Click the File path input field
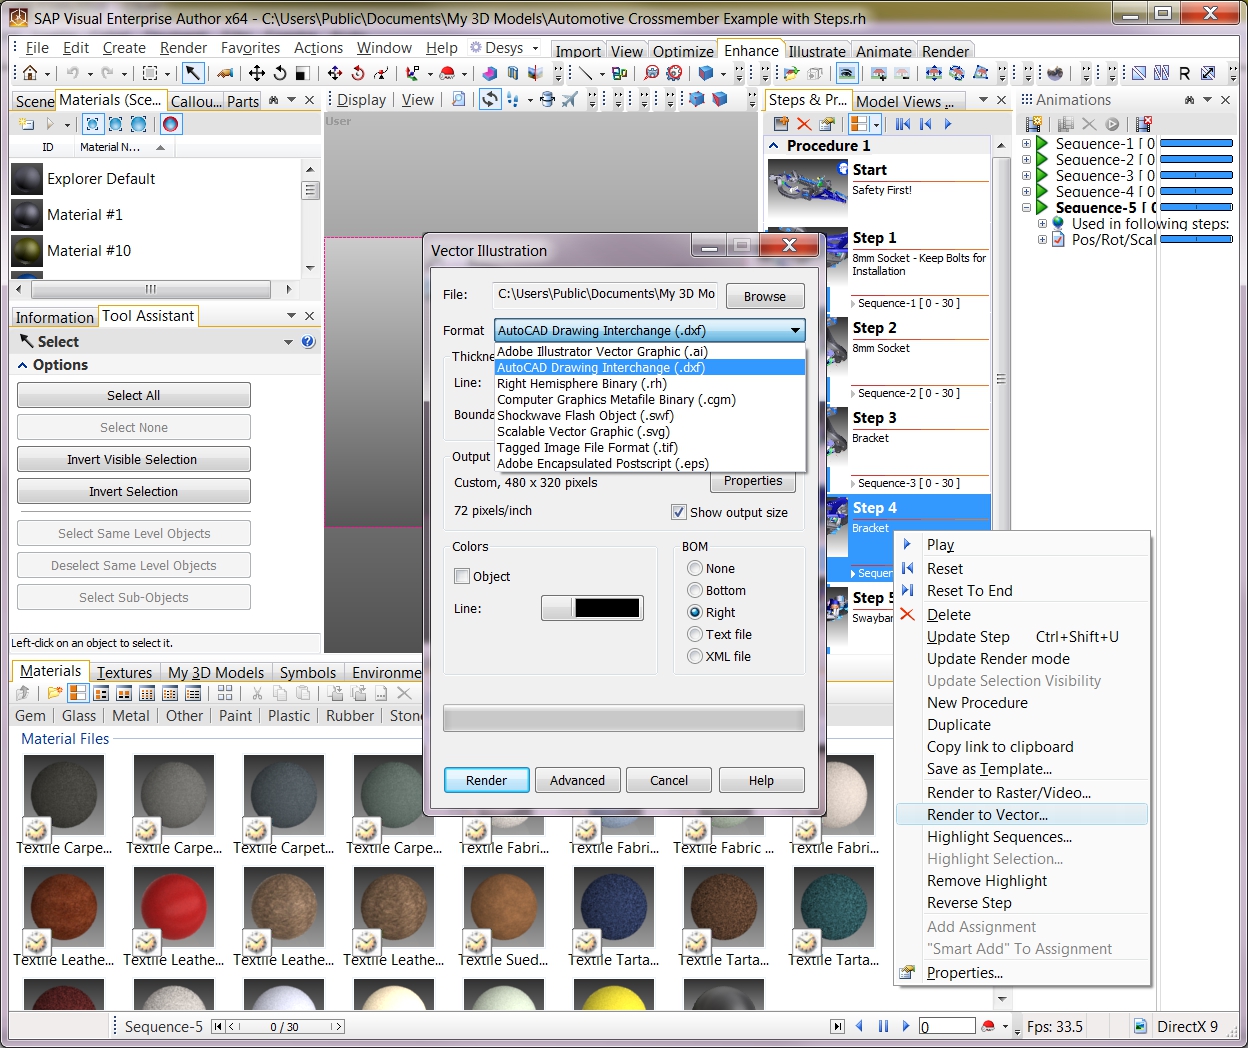 (x=605, y=294)
